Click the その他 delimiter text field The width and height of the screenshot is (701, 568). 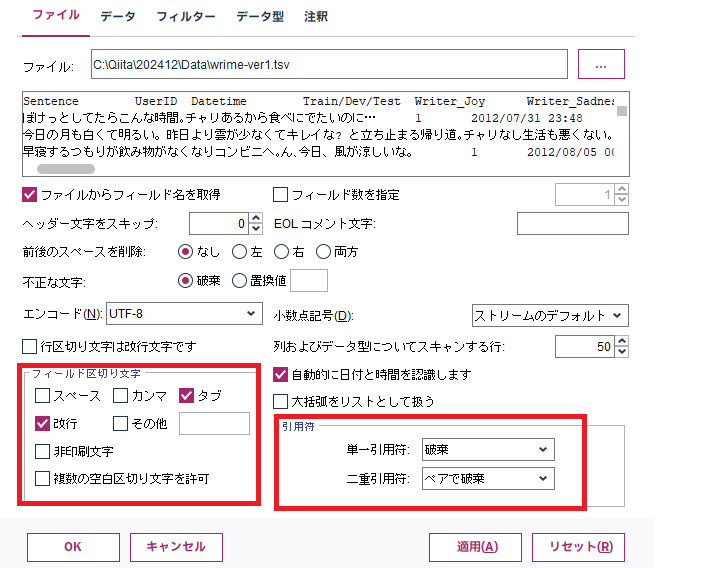point(214,423)
